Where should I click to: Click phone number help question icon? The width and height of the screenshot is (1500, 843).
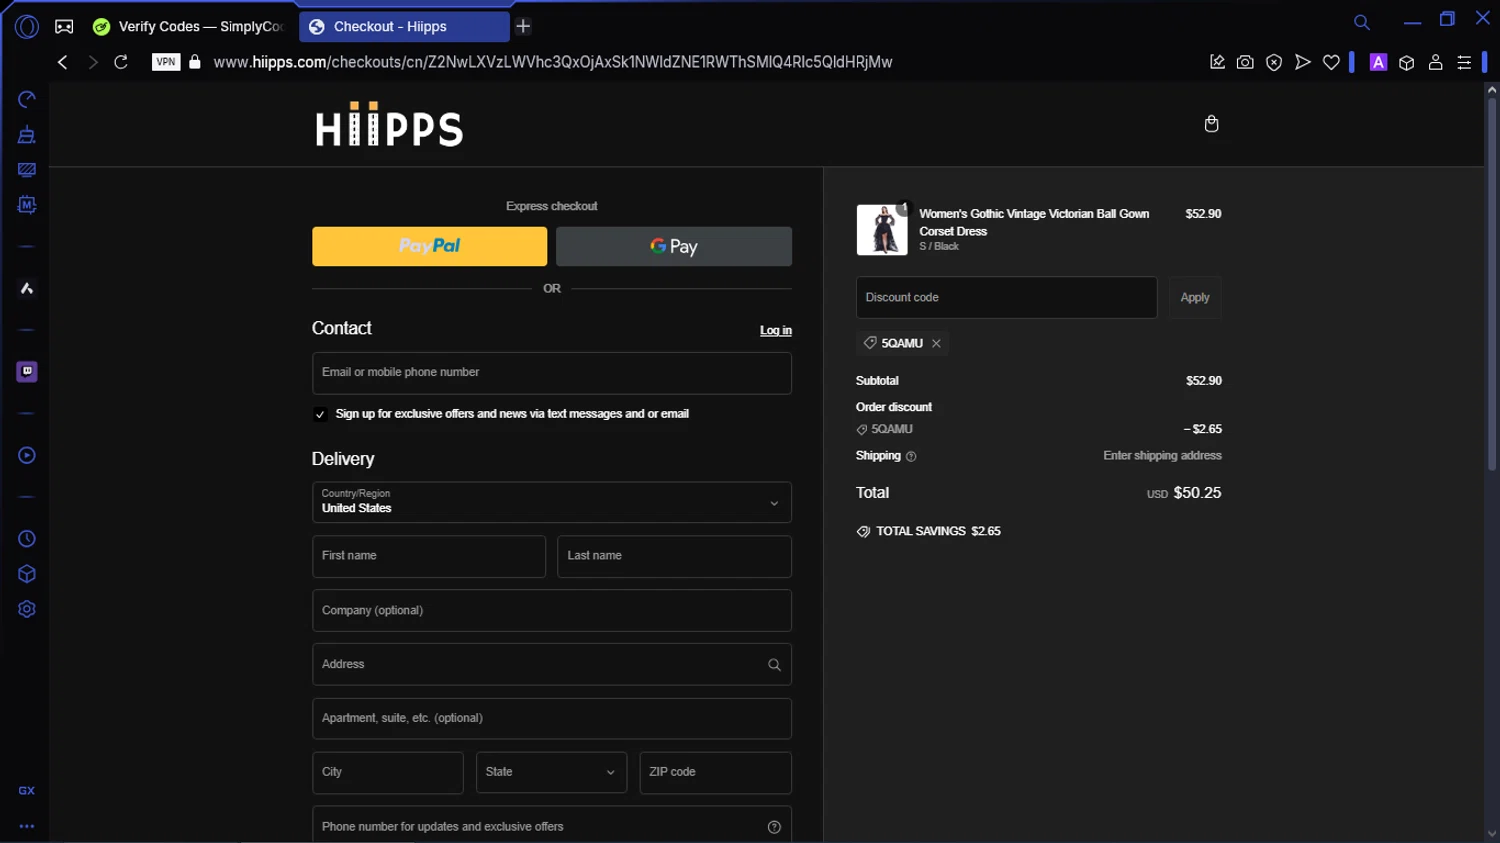[774, 827]
